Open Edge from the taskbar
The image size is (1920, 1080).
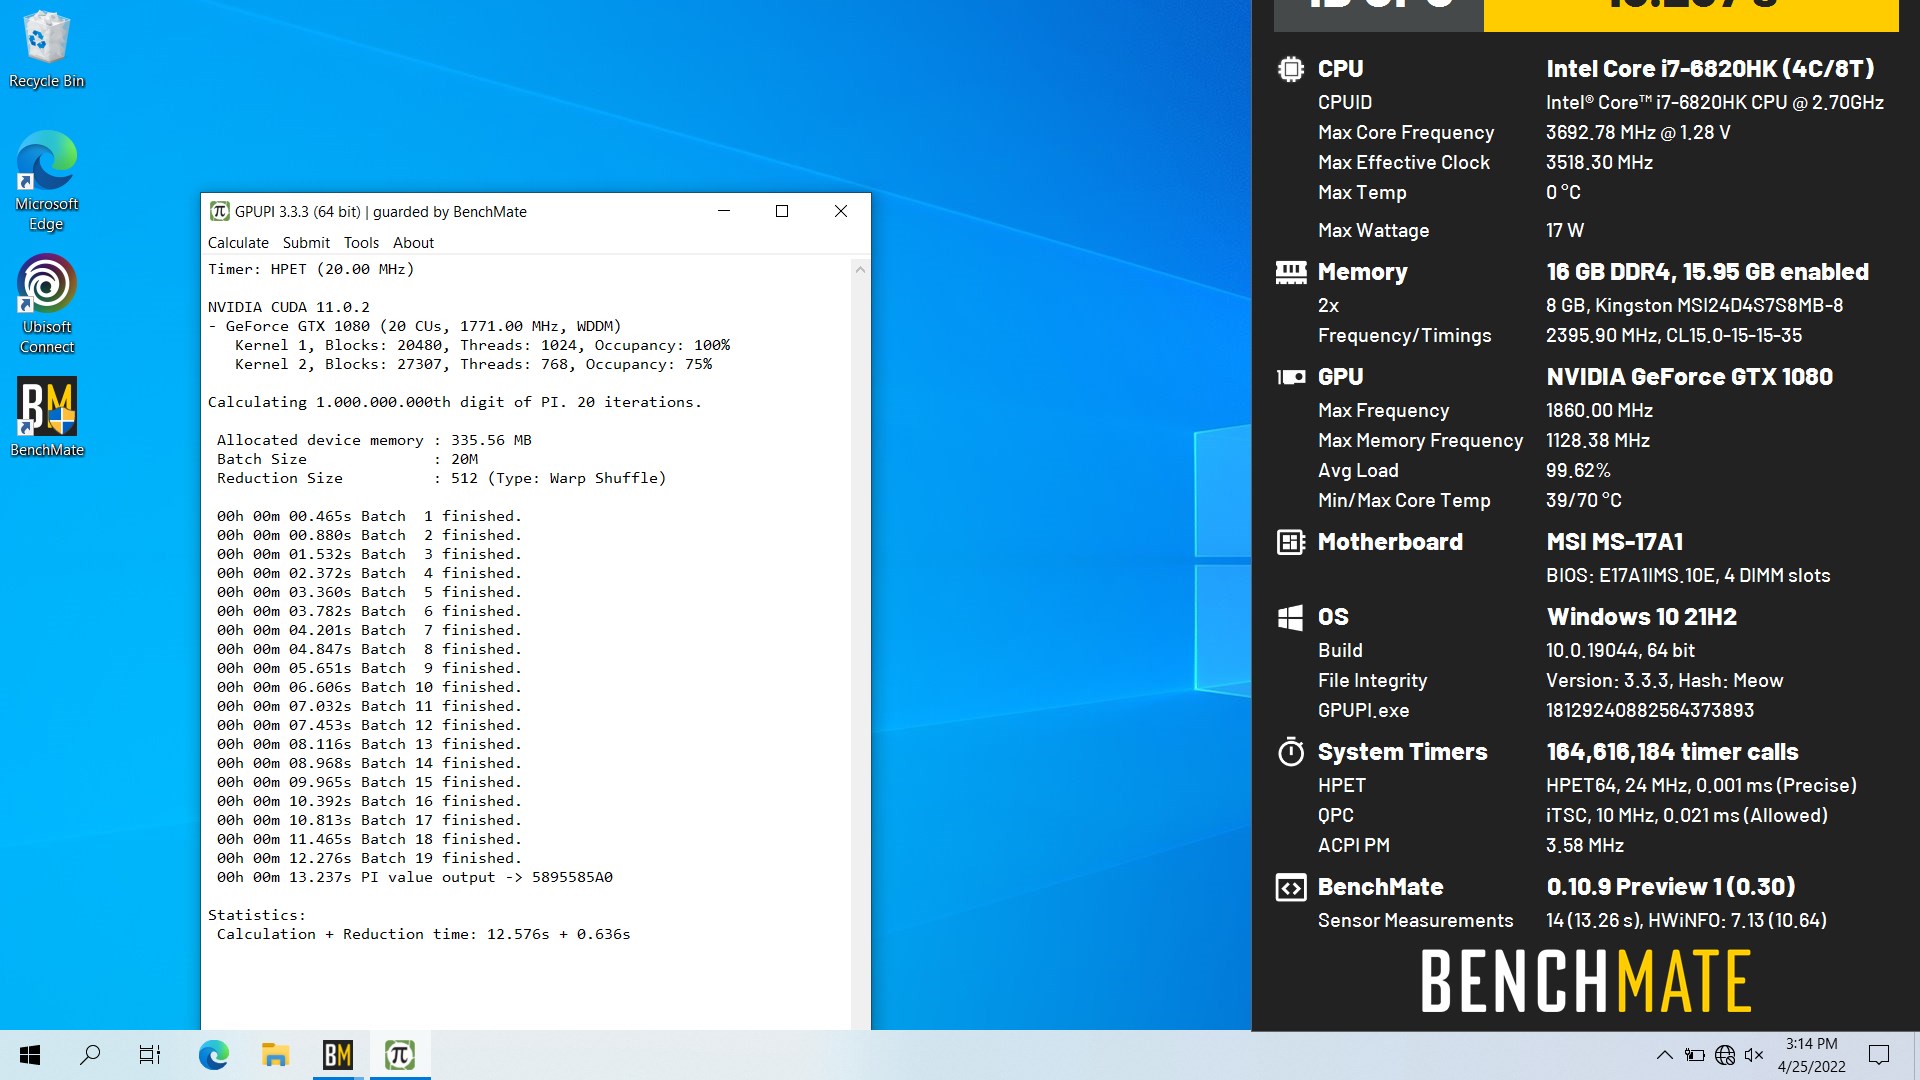click(x=213, y=1055)
